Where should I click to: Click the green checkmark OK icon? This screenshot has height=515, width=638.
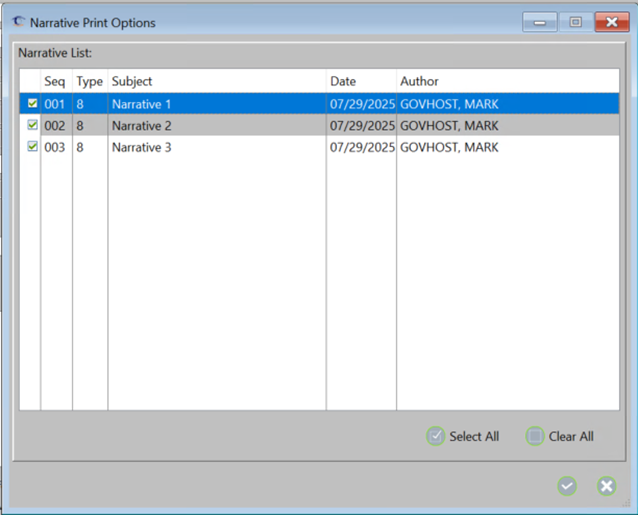coord(567,486)
